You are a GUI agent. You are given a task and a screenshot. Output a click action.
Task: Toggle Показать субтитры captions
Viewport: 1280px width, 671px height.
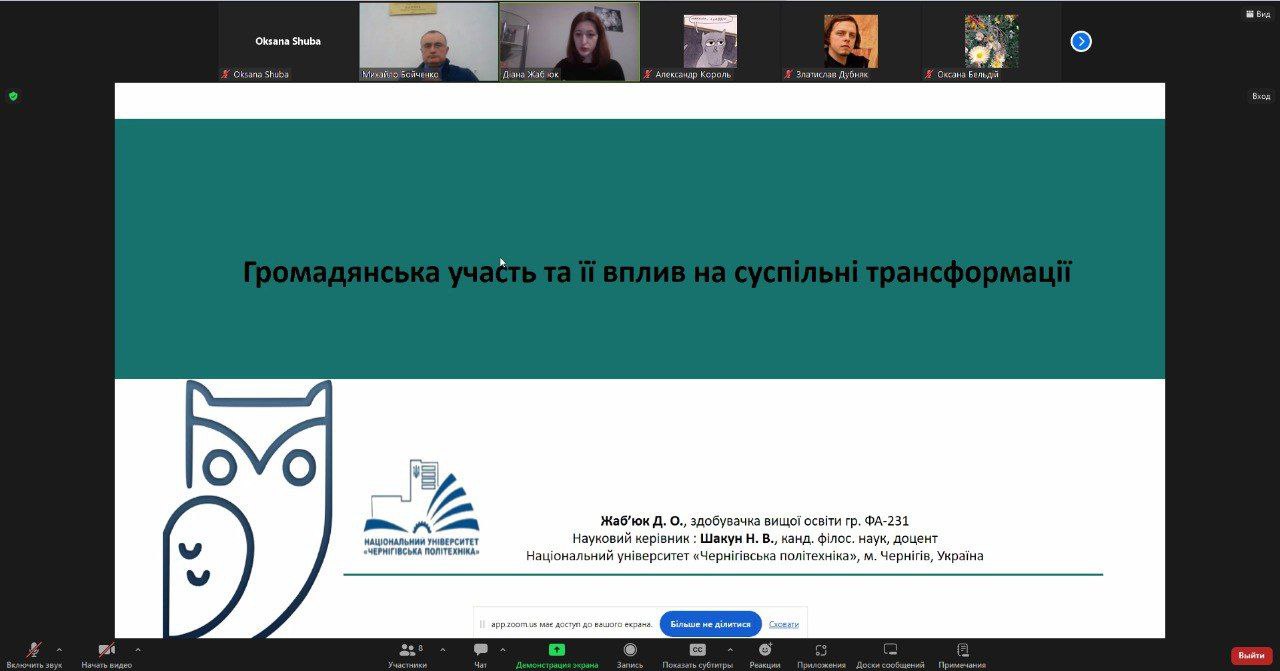697,651
